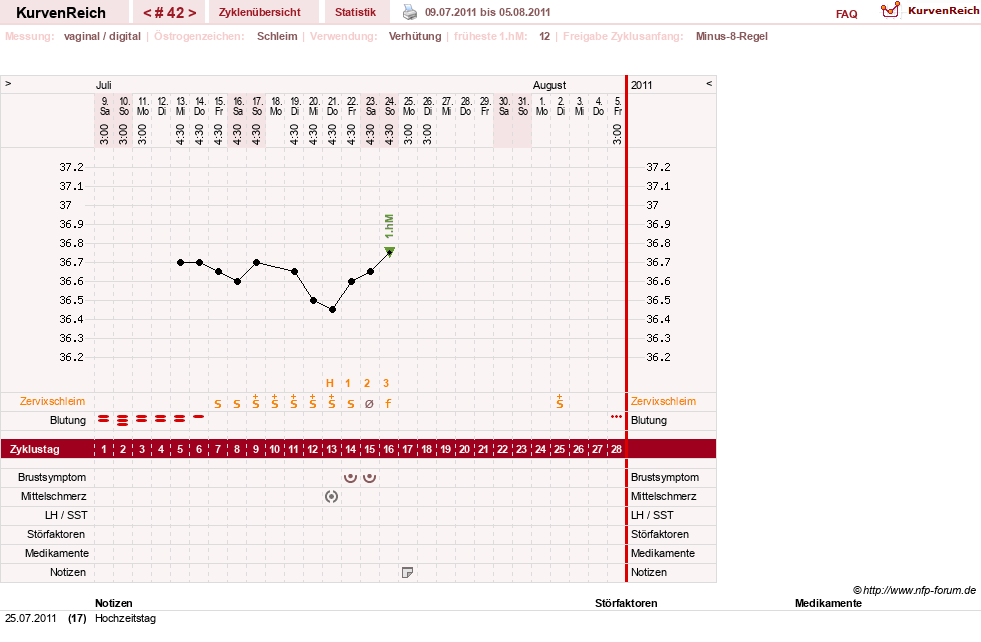The width and height of the screenshot is (981, 642).
Task: Expand chart with the '>' arrow at top left
Action: coord(8,83)
